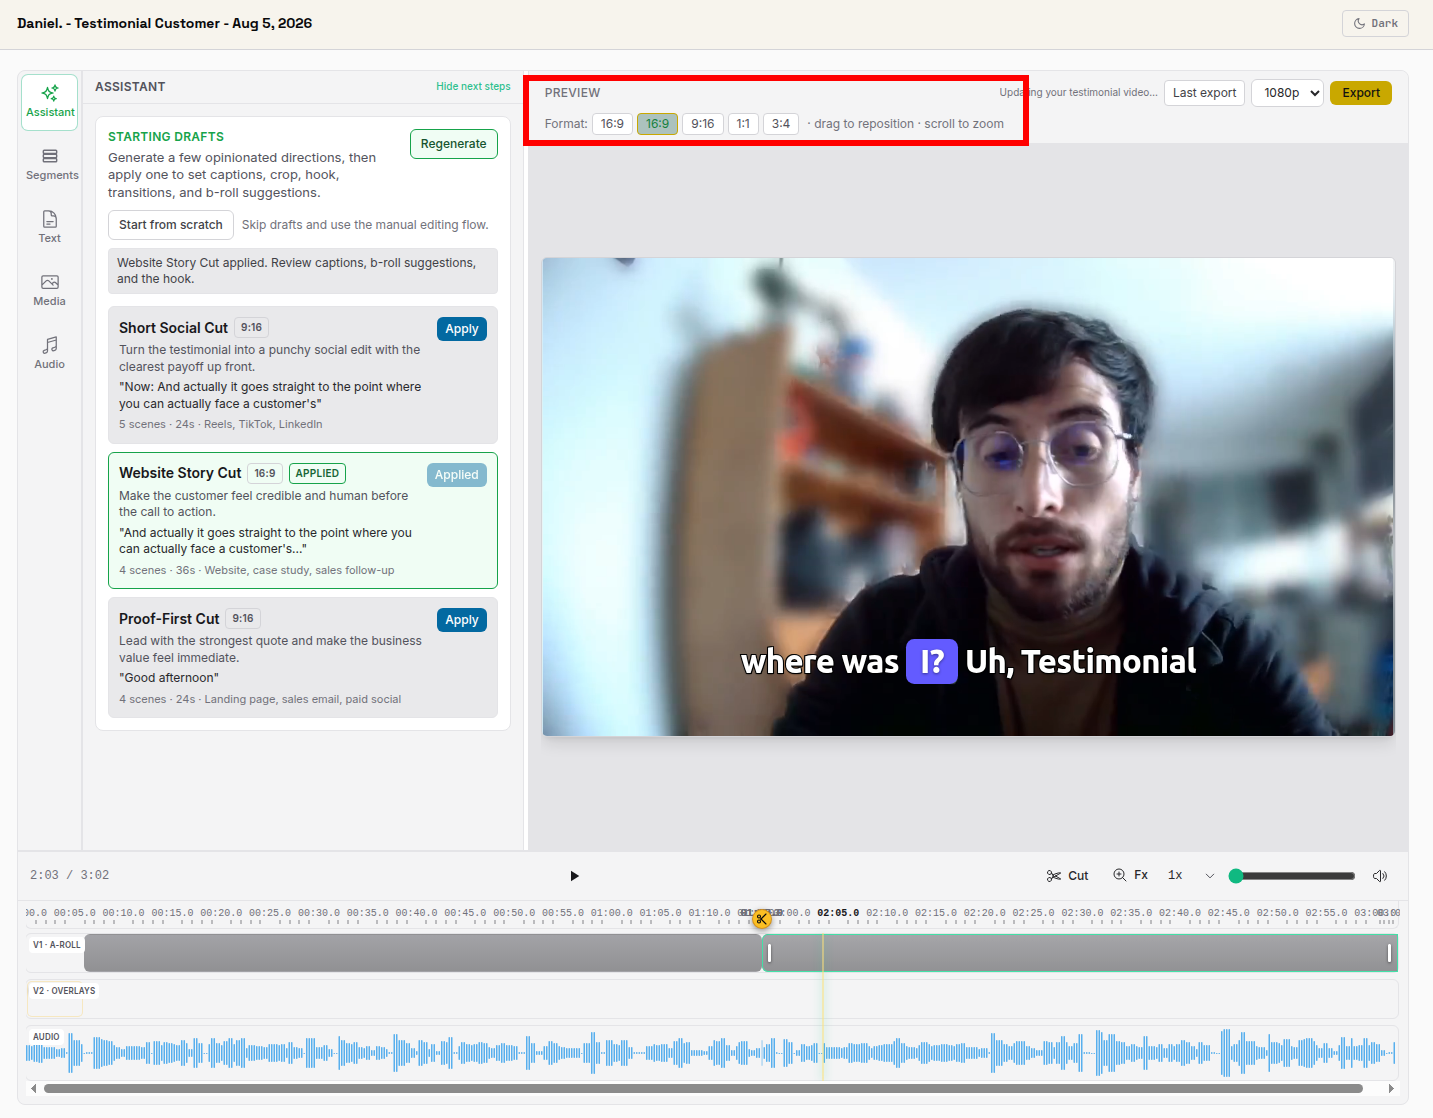
Task: Hide next steps in Assistant panel
Action: 473,86
